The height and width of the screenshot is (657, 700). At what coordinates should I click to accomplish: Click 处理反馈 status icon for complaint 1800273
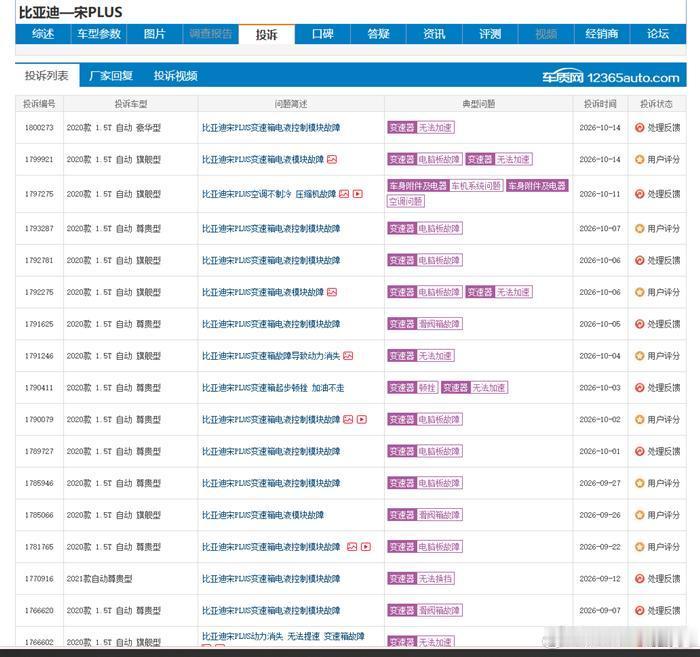[x=639, y=128]
